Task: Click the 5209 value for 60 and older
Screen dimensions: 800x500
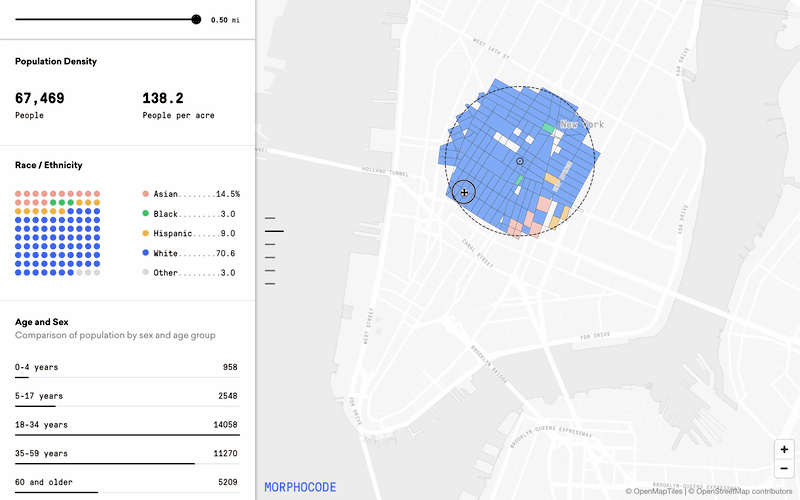Action: (228, 482)
